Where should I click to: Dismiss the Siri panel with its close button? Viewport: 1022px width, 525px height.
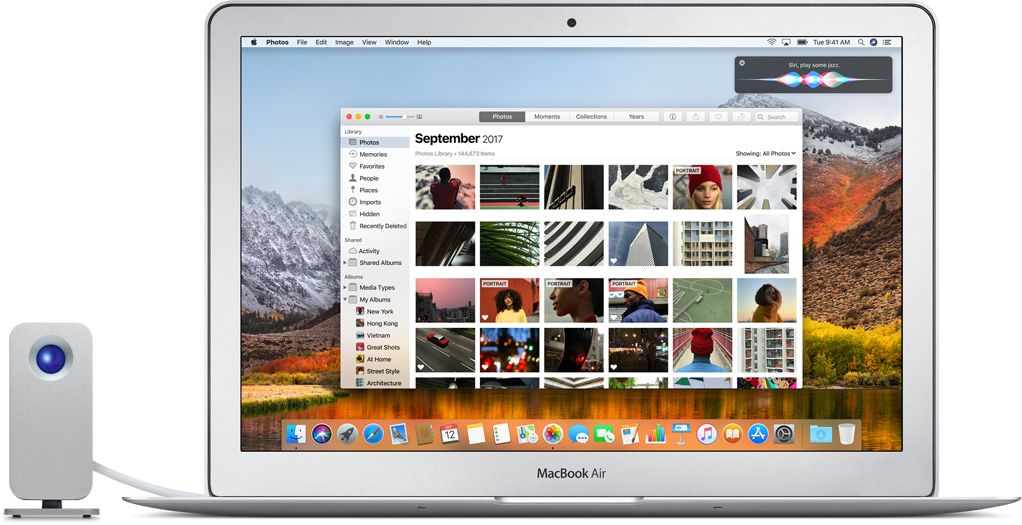[742, 63]
